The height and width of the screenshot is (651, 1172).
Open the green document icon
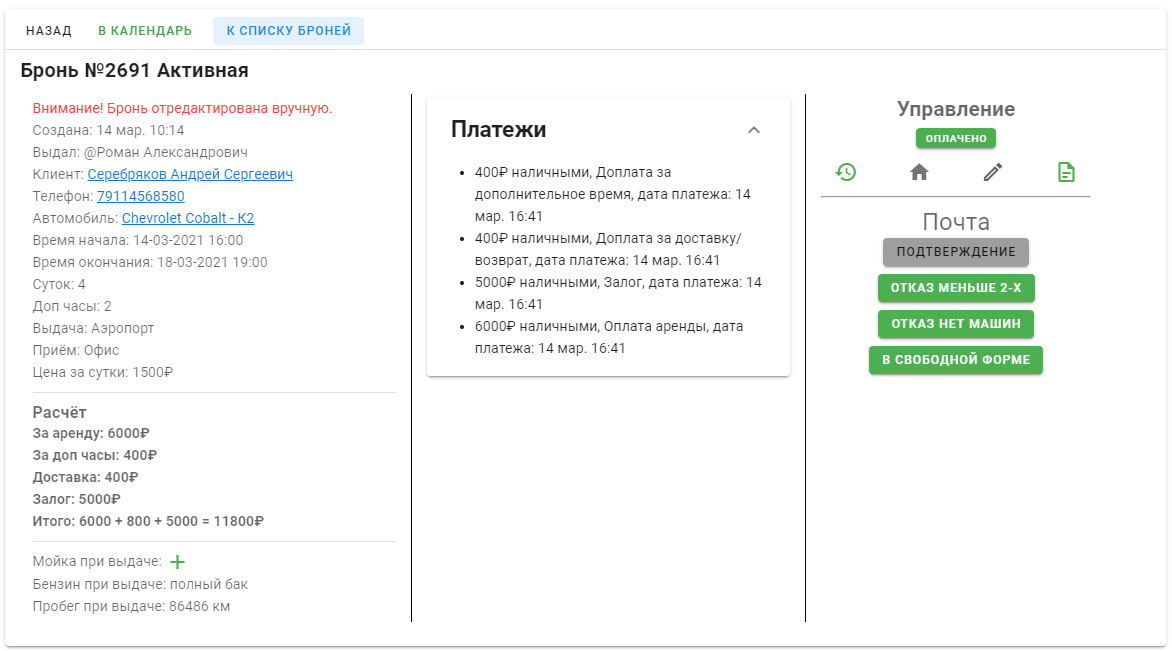click(1066, 173)
